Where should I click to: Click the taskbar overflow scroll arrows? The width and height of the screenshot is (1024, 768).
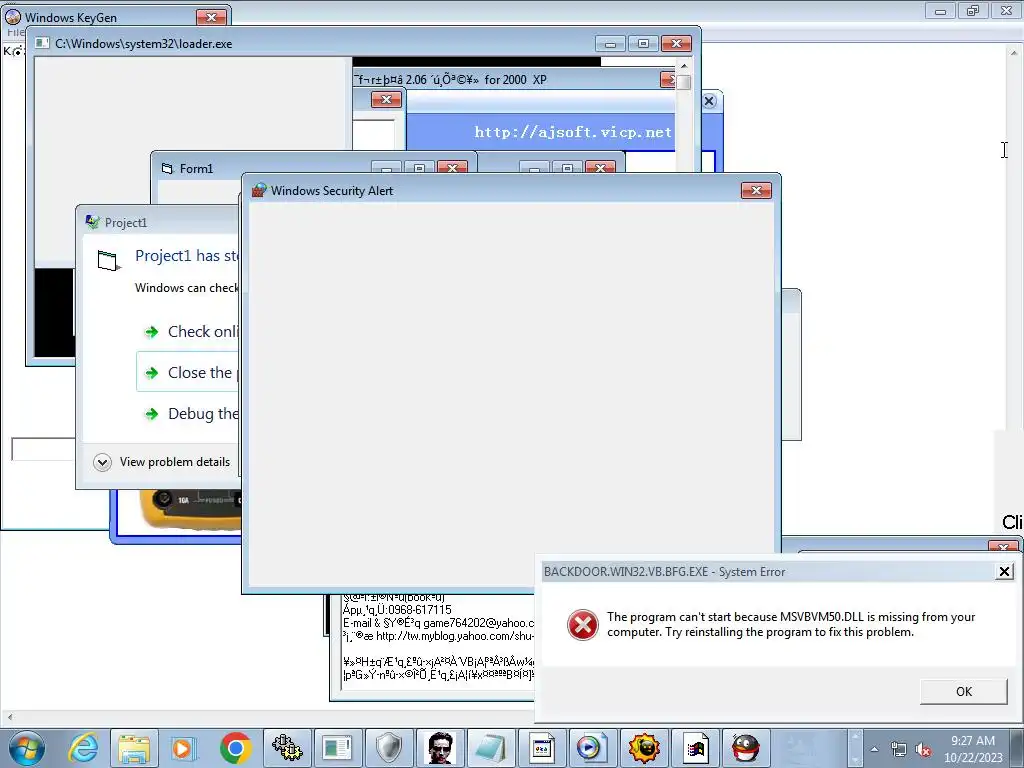(x=856, y=748)
